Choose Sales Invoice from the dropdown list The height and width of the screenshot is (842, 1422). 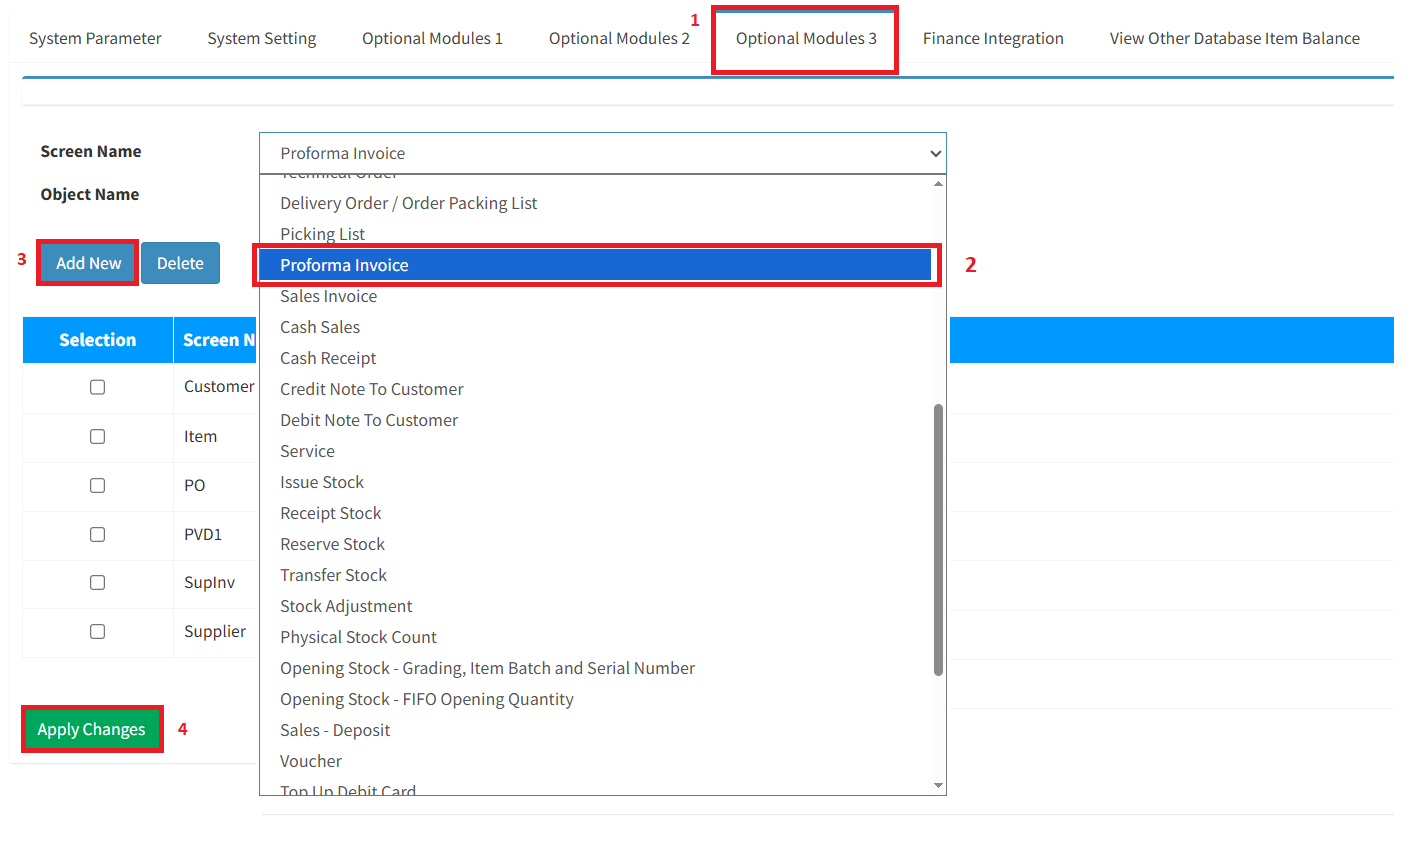click(328, 296)
